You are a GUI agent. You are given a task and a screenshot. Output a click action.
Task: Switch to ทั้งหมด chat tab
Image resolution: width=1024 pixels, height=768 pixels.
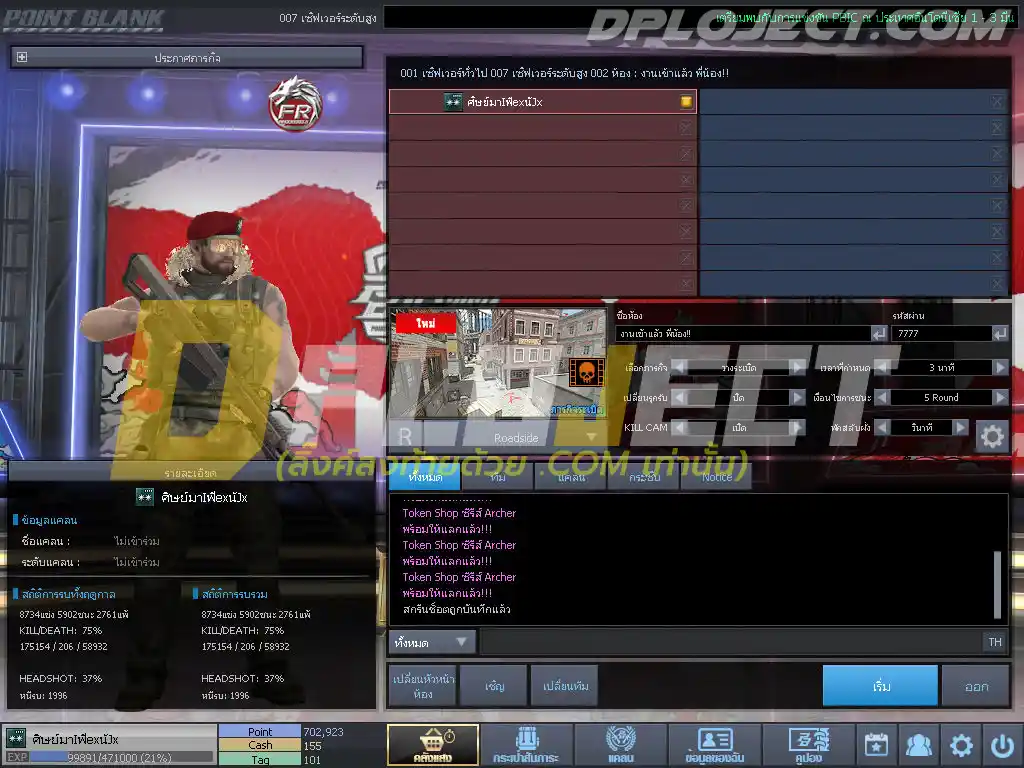425,477
